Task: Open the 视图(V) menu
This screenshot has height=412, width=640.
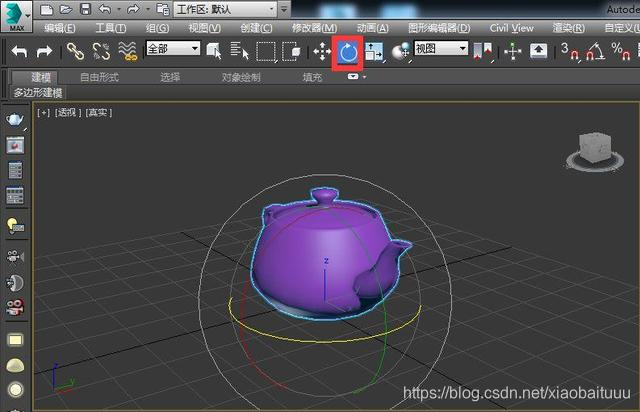Action: point(204,28)
